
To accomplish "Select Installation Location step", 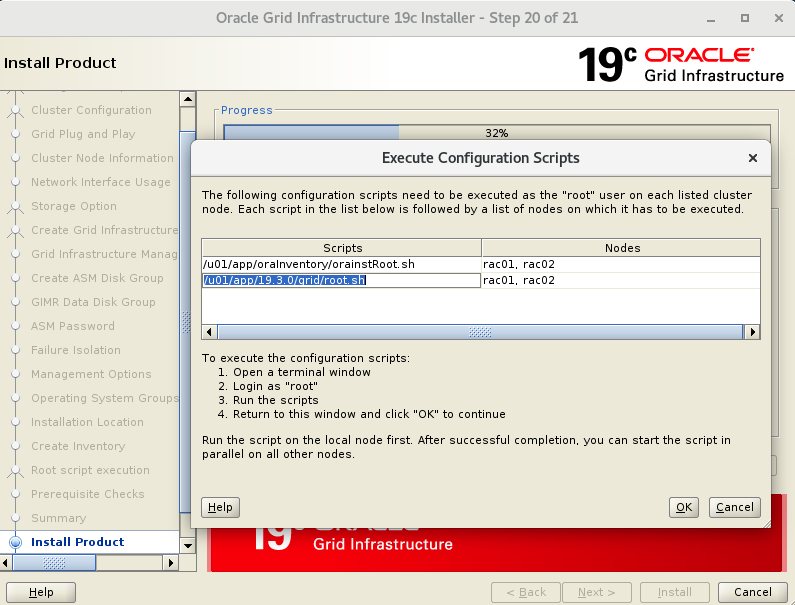I will tap(87, 422).
